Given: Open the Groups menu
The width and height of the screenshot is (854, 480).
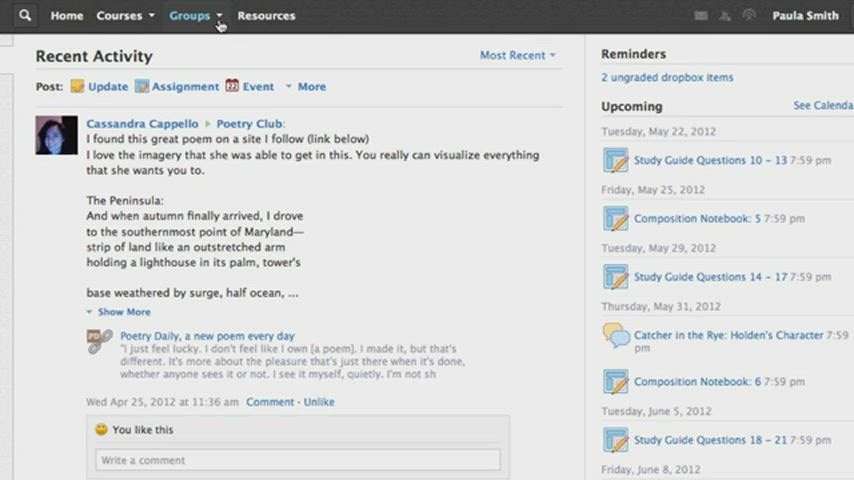Looking at the screenshot, I should pyautogui.click(x=195, y=16).
